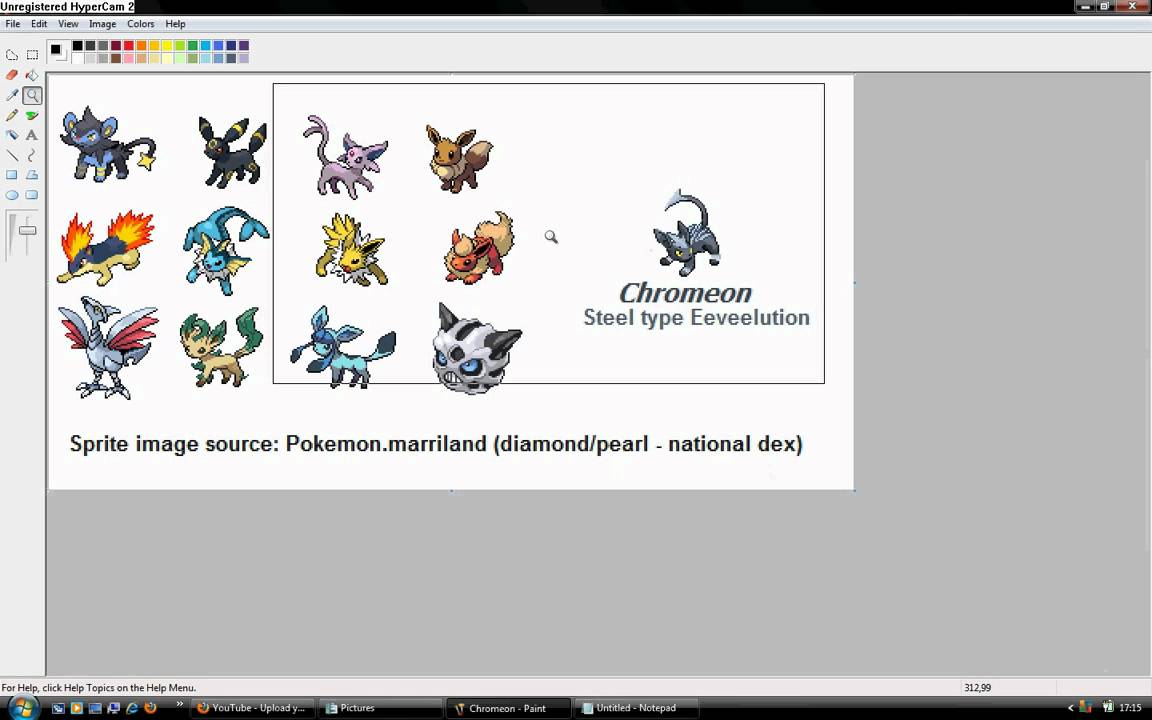Open the File menu
This screenshot has height=720, width=1152.
pos(12,24)
